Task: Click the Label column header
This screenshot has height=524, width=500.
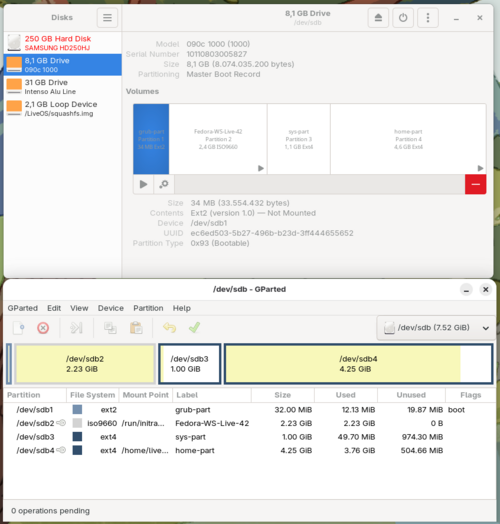Action: [212, 395]
